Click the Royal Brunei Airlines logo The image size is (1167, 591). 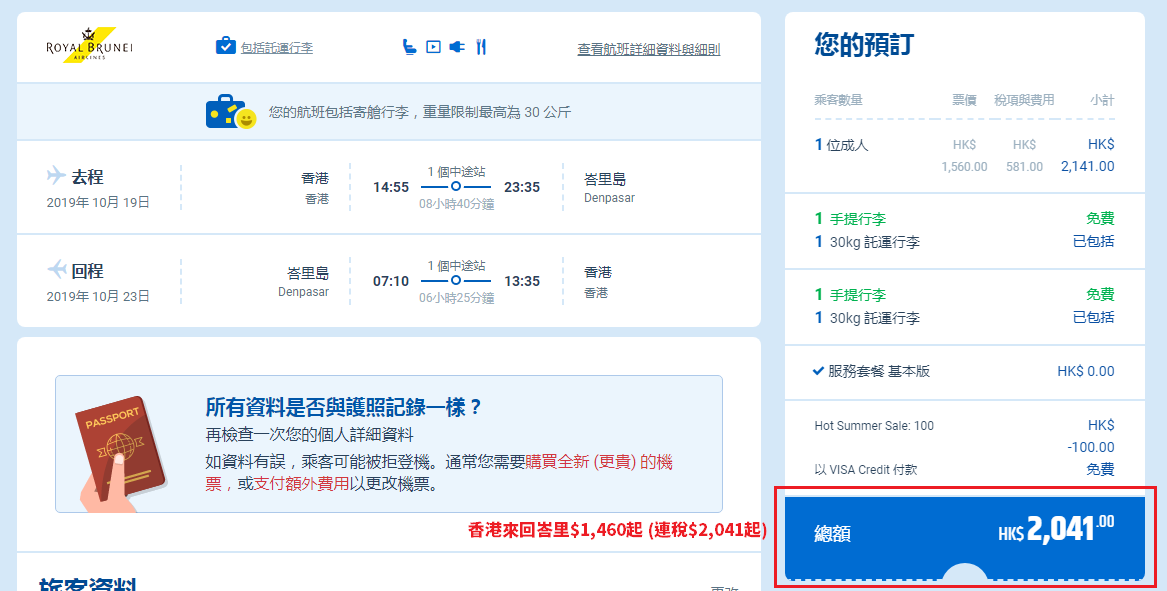point(89,45)
